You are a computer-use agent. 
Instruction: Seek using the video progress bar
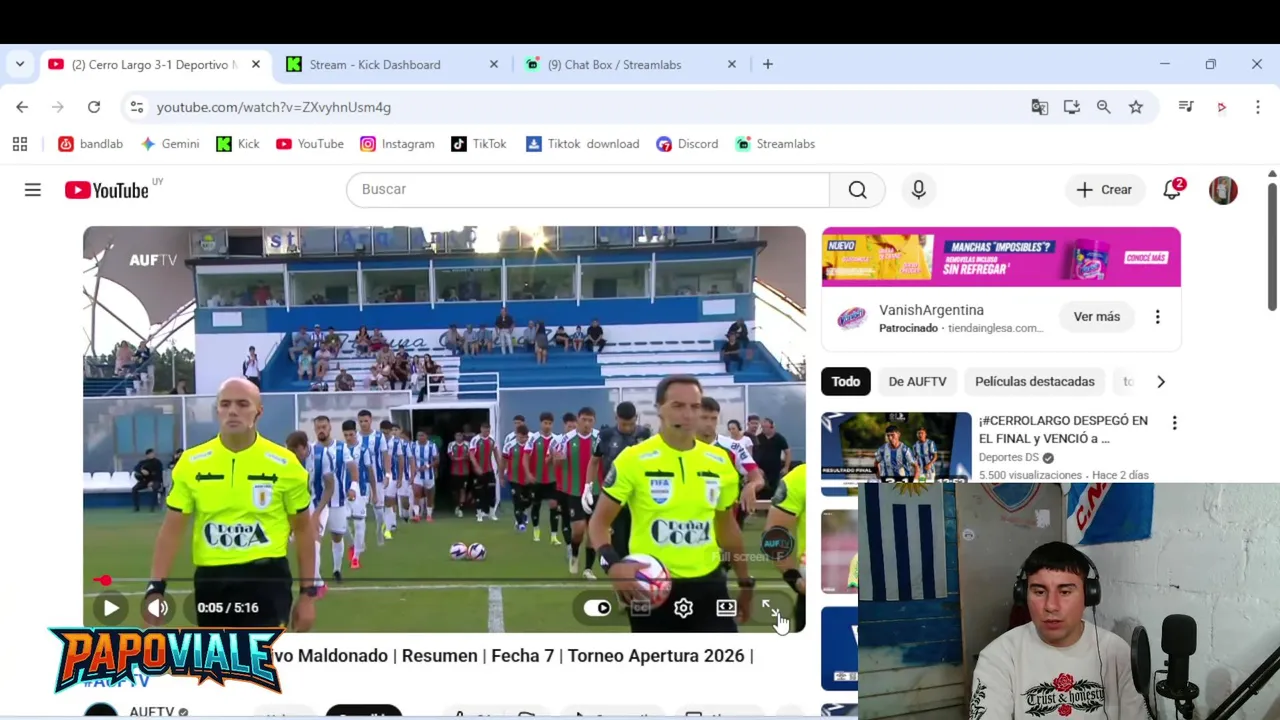tap(444, 581)
